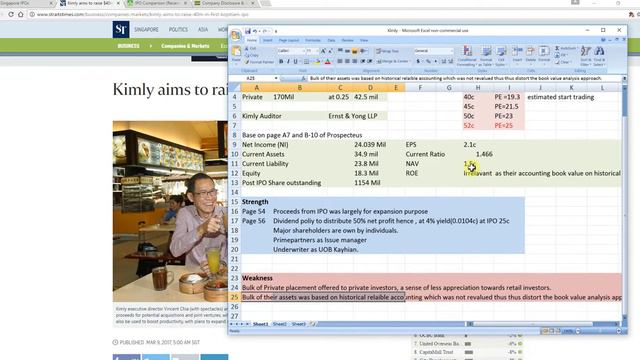Reload the browser page
This screenshot has height=360, width=640.
(11, 14)
